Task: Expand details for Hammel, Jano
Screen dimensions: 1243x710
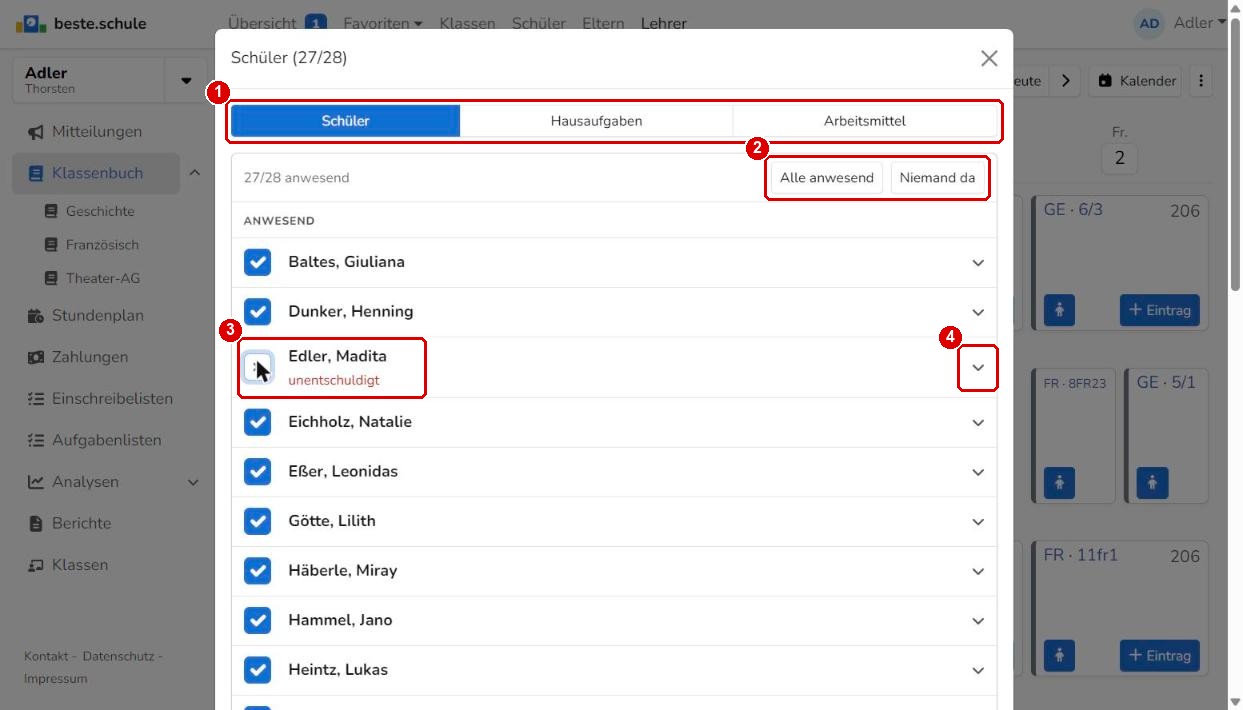Action: [978, 621]
